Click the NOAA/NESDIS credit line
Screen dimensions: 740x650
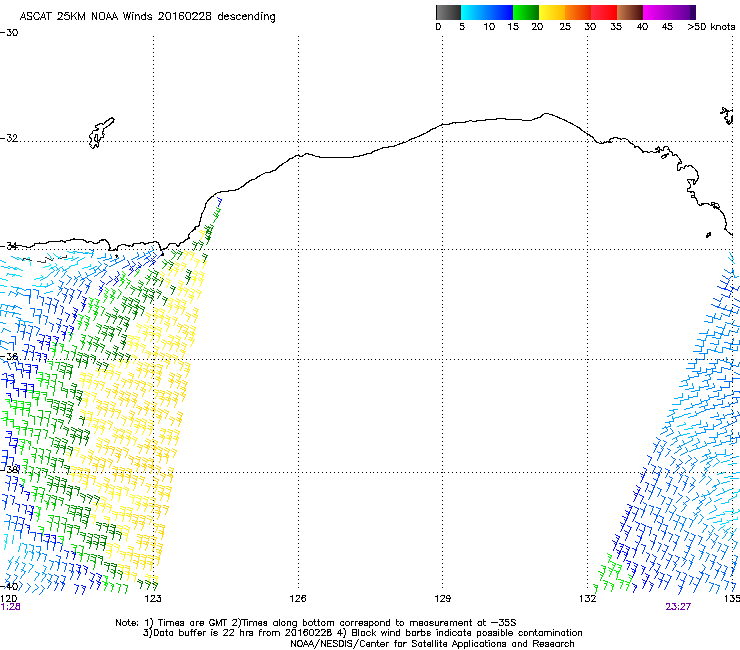(432, 644)
